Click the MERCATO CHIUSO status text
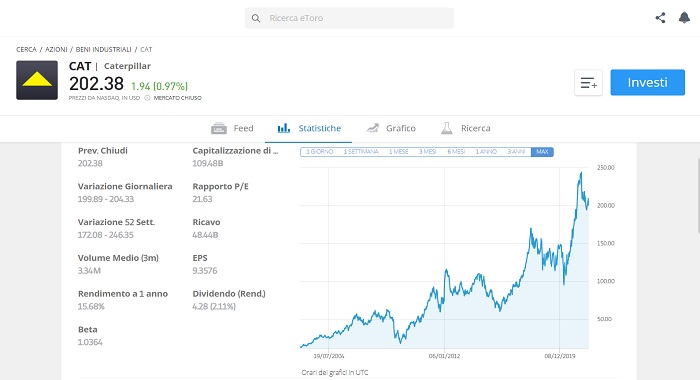 click(x=178, y=98)
